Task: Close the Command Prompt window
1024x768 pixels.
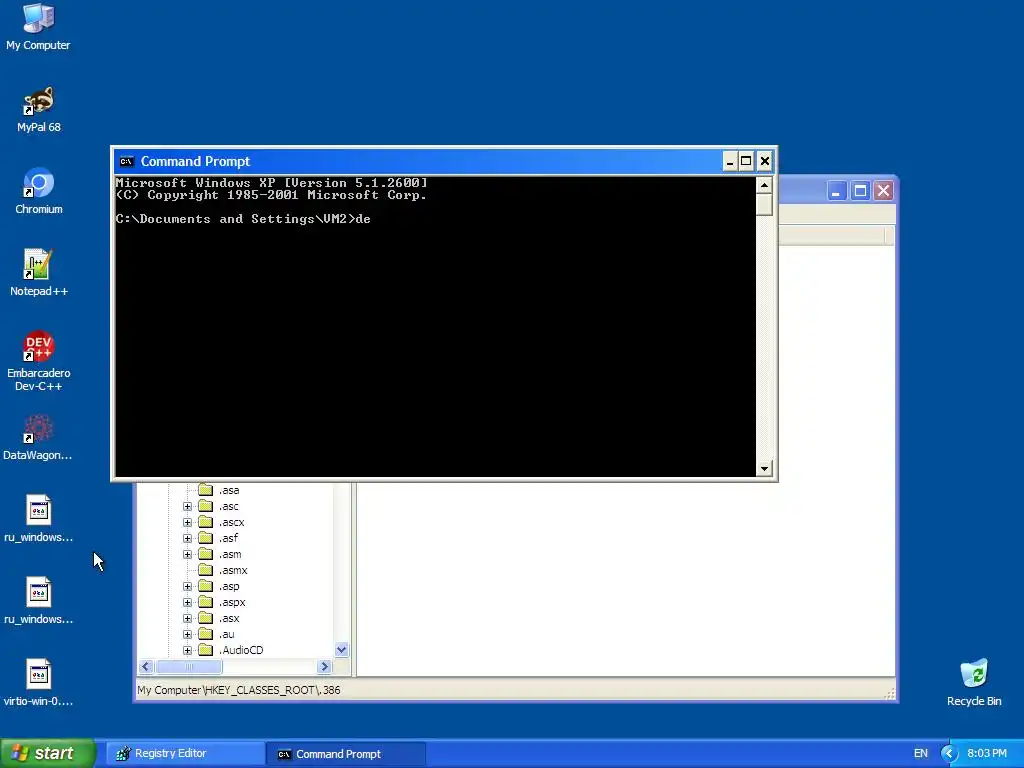Action: click(765, 161)
